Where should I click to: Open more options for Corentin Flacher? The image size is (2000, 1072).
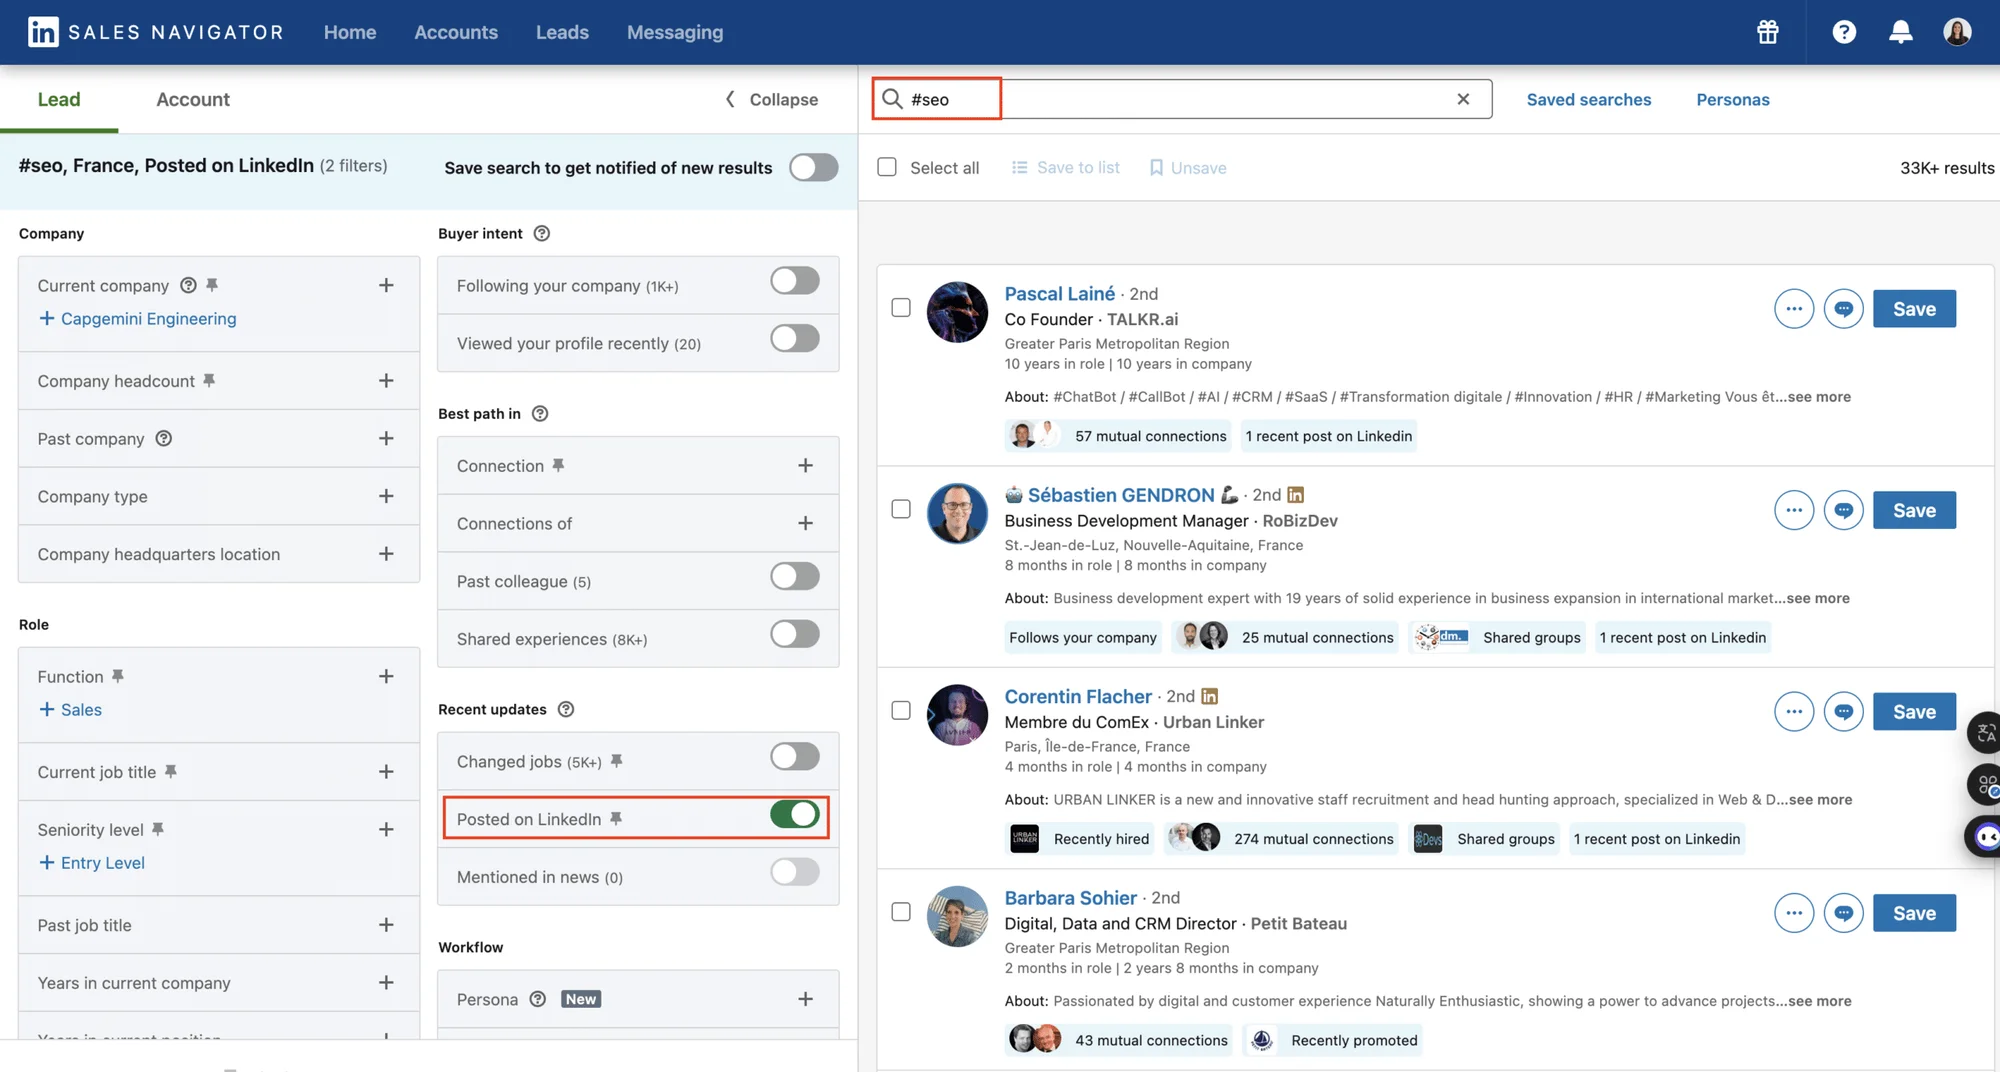point(1794,712)
